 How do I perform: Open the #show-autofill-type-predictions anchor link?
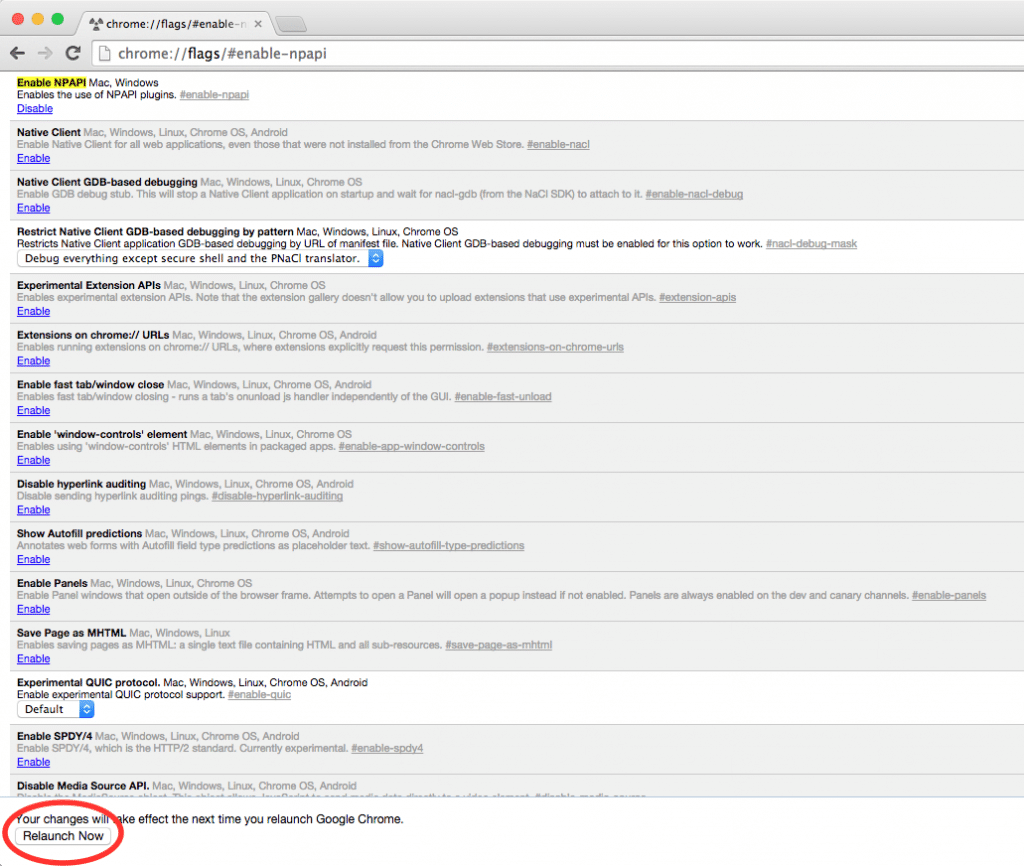pyautogui.click(x=449, y=545)
